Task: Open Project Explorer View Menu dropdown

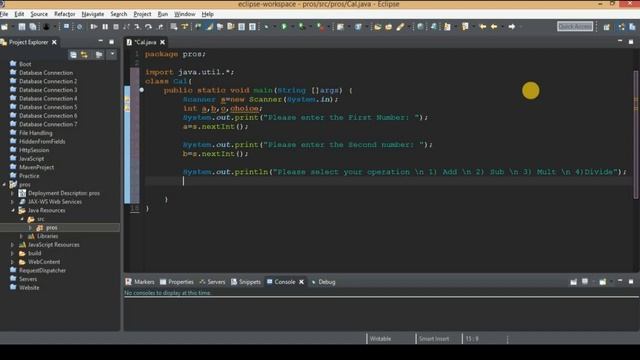Action: 112,54
